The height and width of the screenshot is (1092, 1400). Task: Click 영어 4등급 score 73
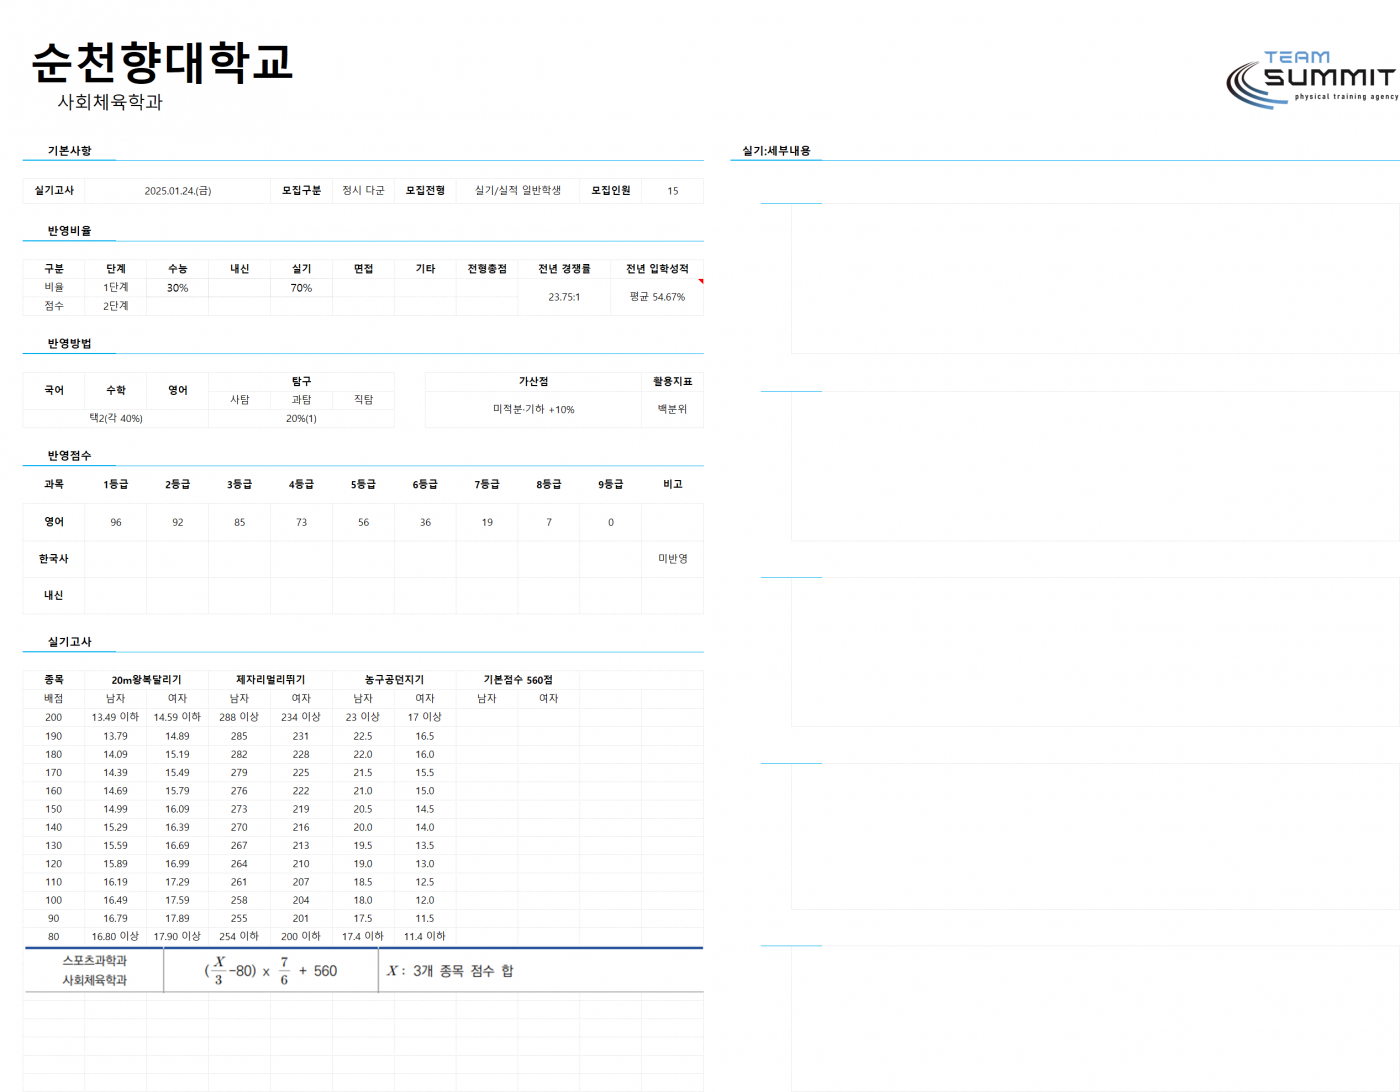point(301,523)
